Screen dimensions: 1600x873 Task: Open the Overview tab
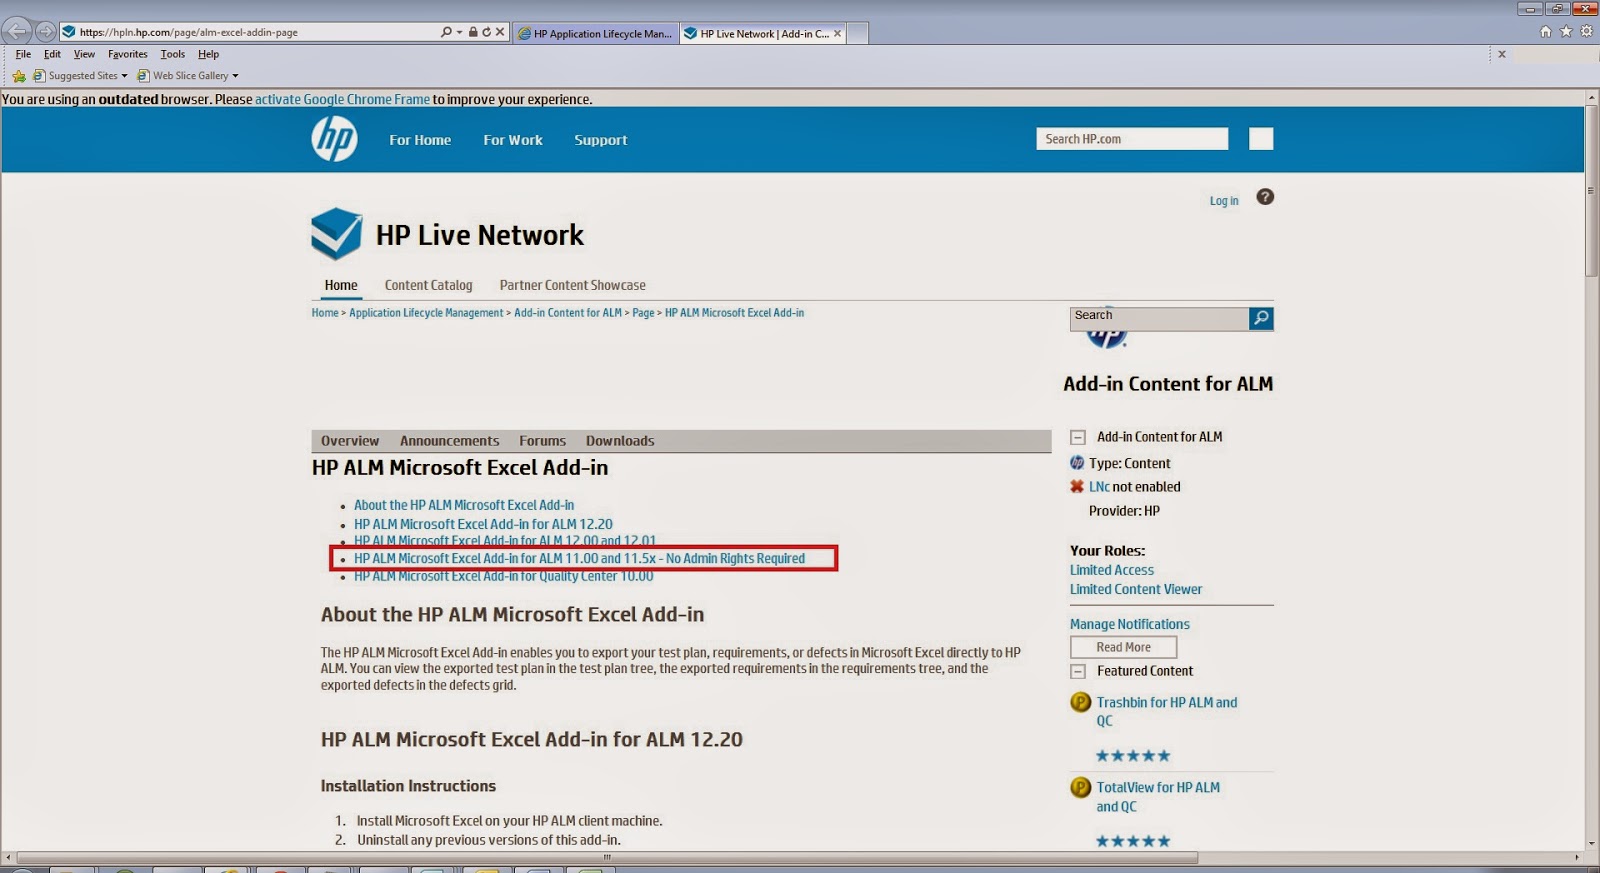tap(350, 441)
